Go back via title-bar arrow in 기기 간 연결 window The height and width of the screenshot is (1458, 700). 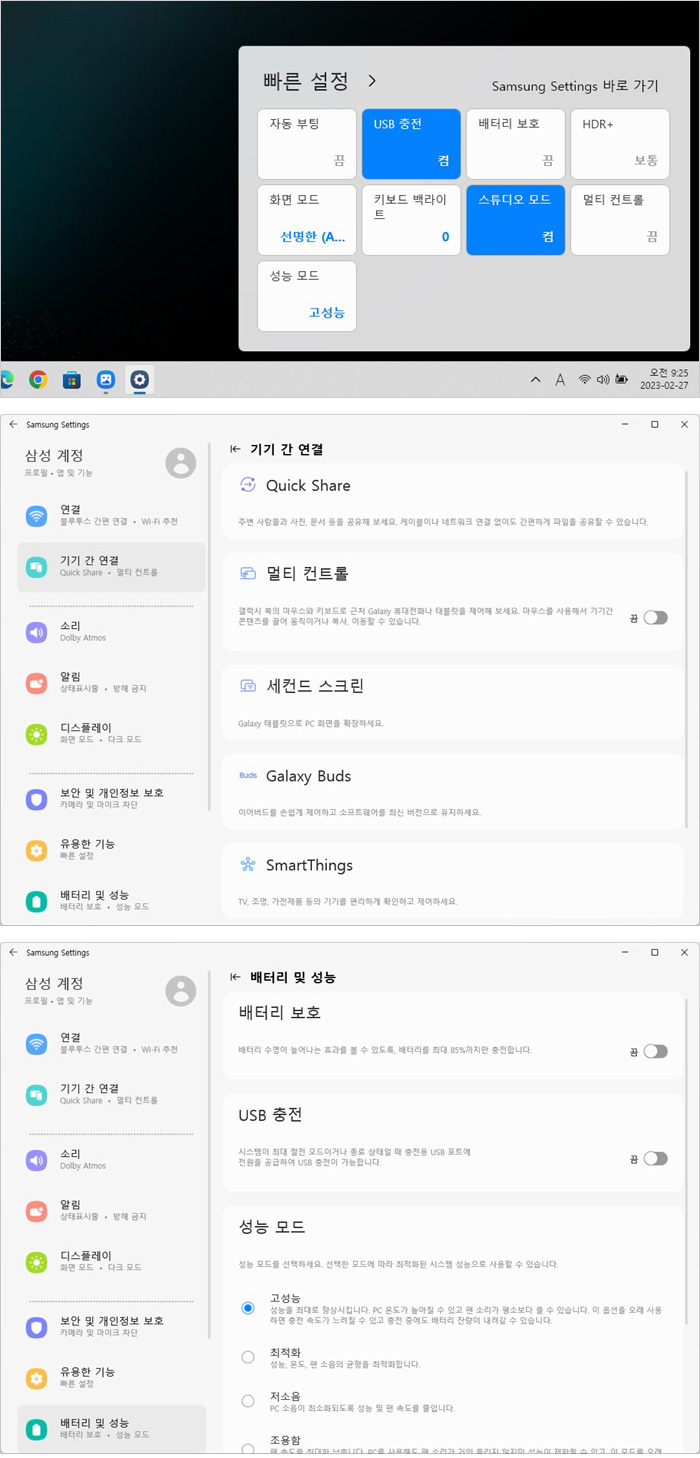tap(13, 424)
